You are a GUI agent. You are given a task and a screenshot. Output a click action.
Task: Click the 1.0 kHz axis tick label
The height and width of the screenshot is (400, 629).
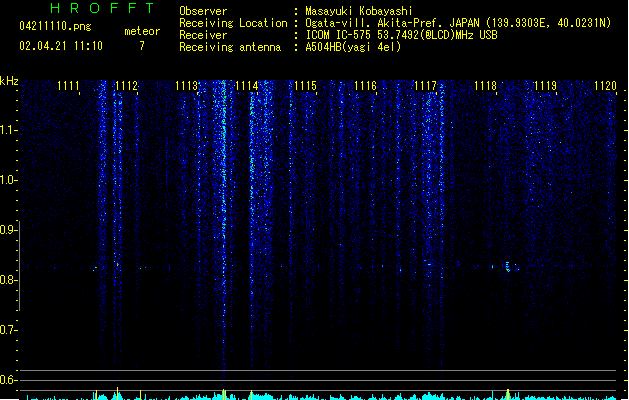point(8,179)
